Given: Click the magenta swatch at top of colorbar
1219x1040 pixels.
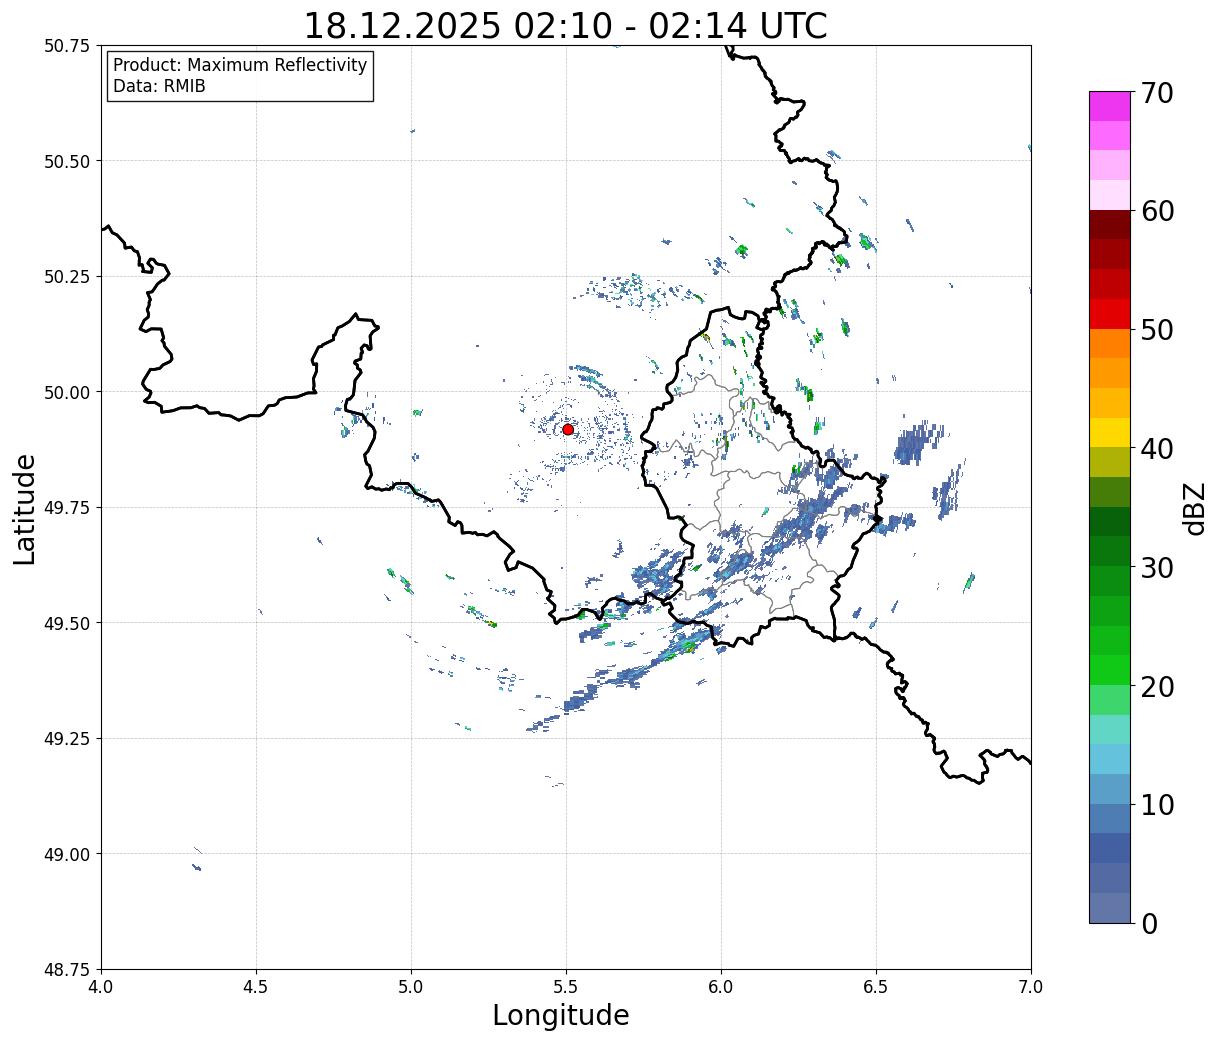Looking at the screenshot, I should tap(1110, 106).
